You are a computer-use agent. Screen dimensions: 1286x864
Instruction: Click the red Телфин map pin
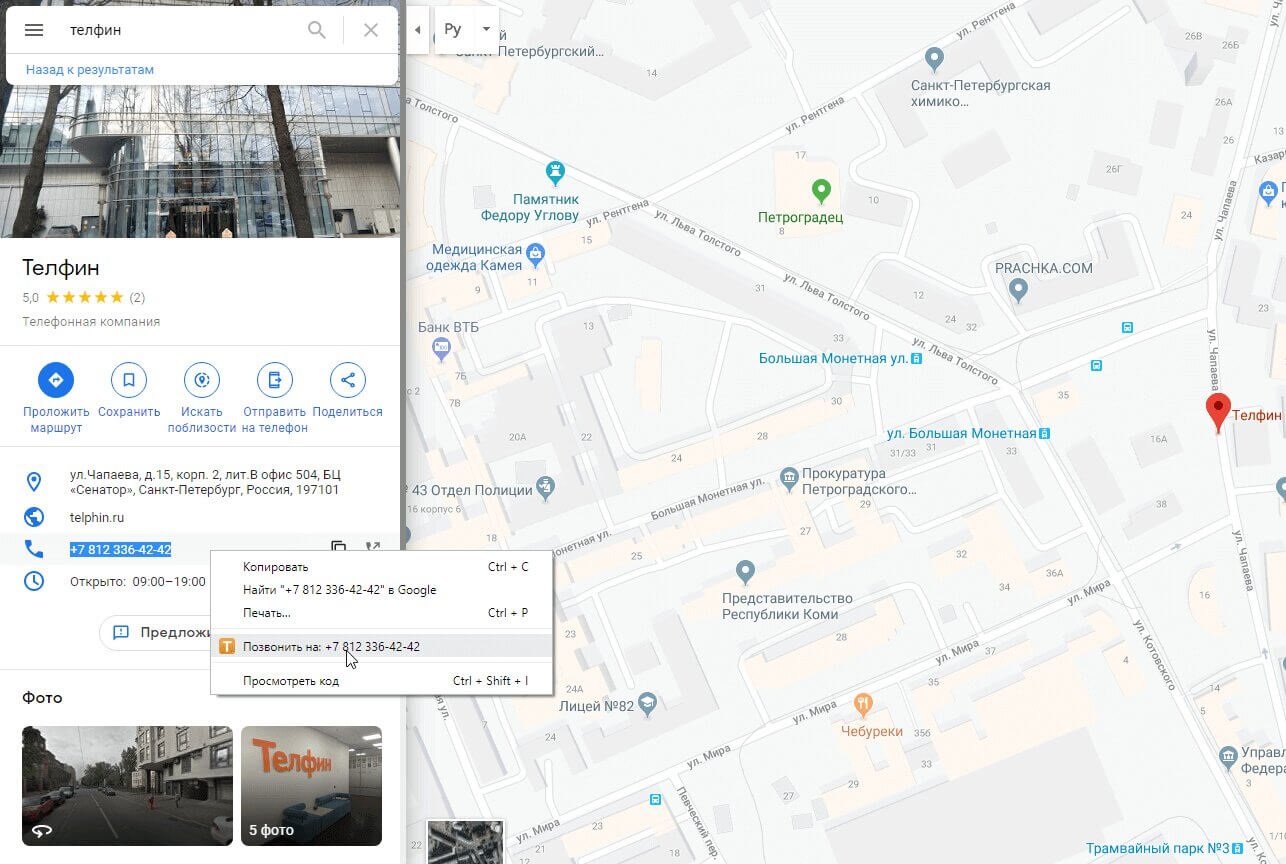[1217, 413]
